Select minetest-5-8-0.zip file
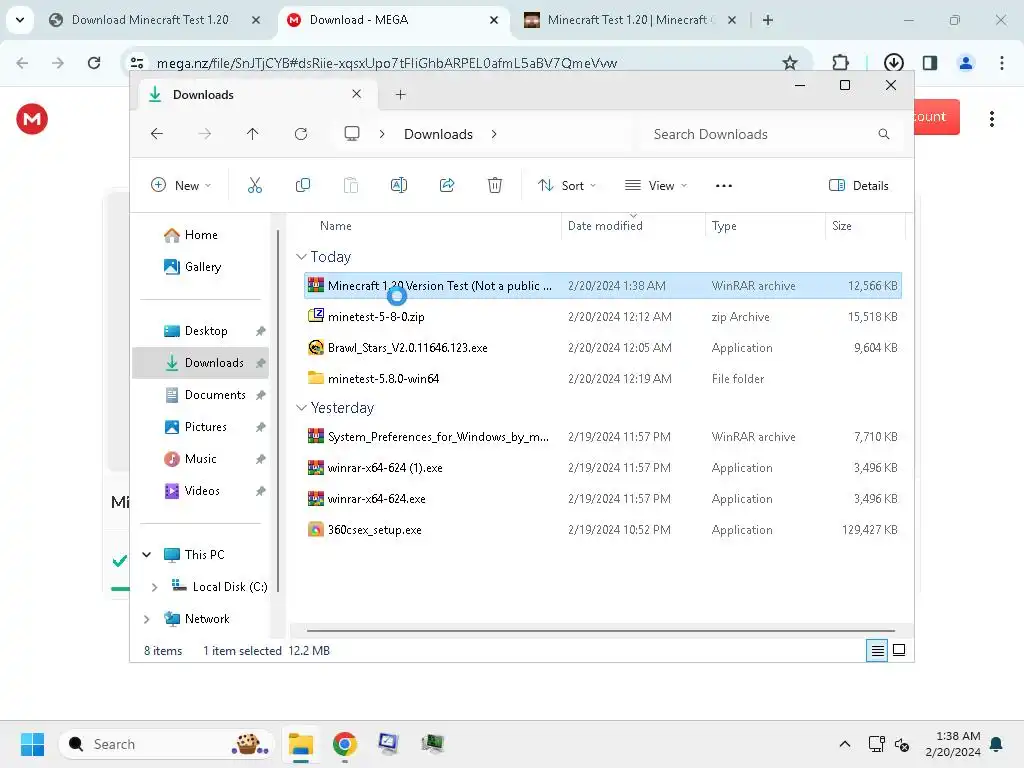1024x768 pixels. coord(603,317)
